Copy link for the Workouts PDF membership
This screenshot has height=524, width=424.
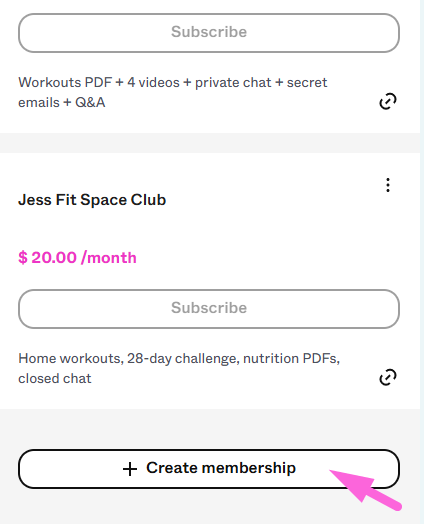[x=388, y=101]
